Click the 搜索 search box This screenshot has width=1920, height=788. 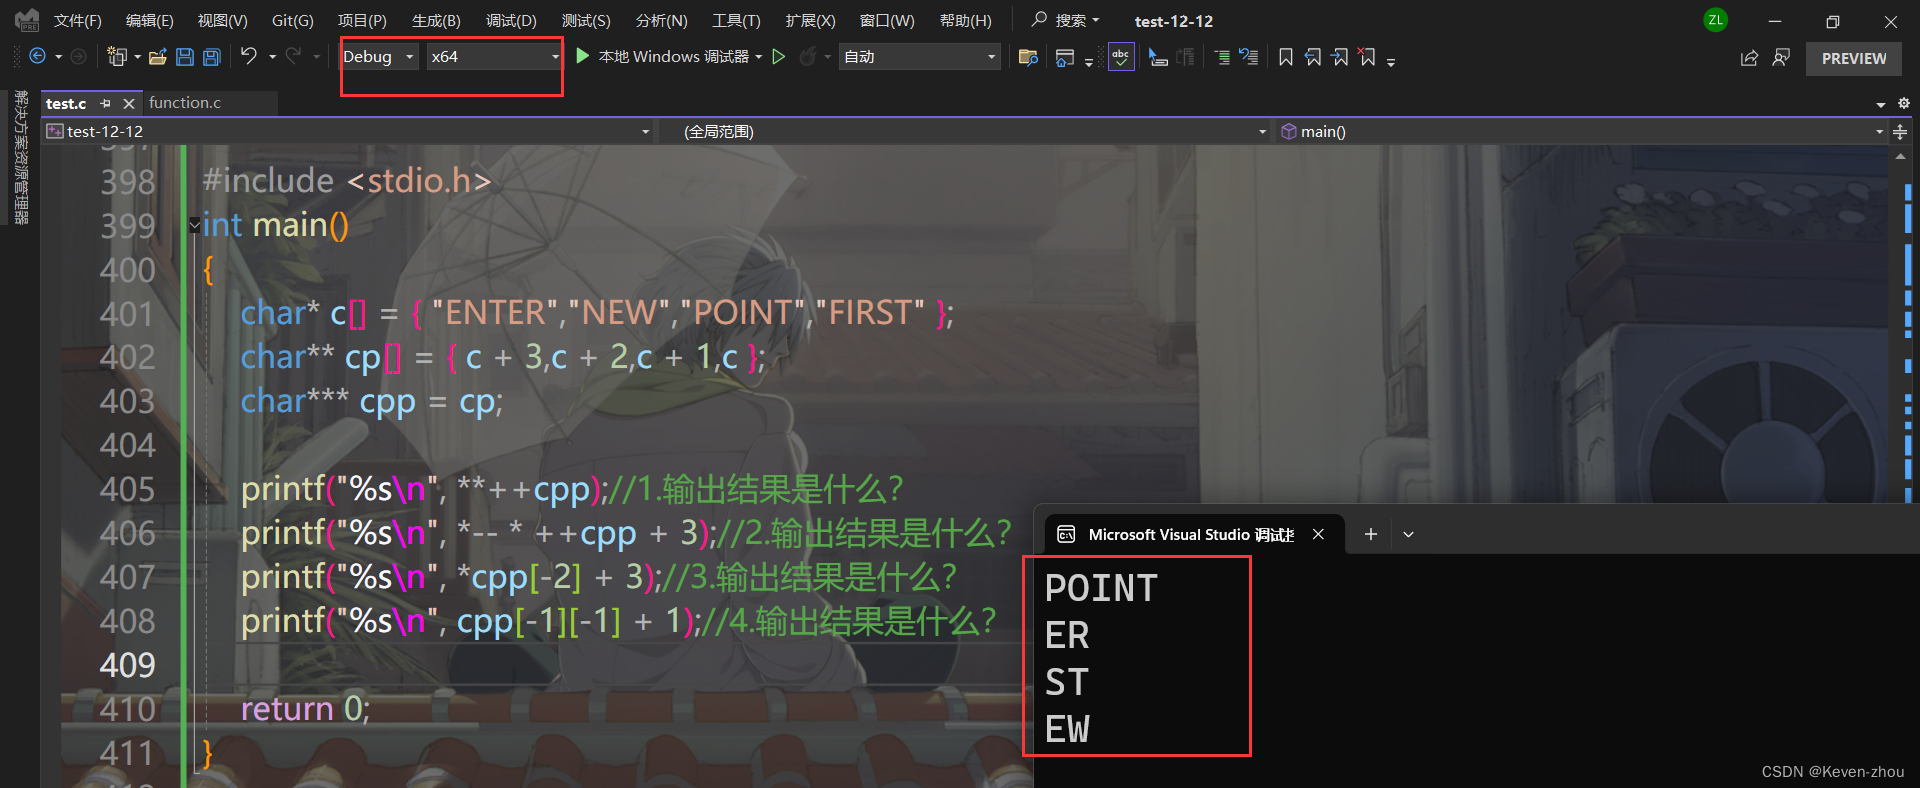(1066, 20)
